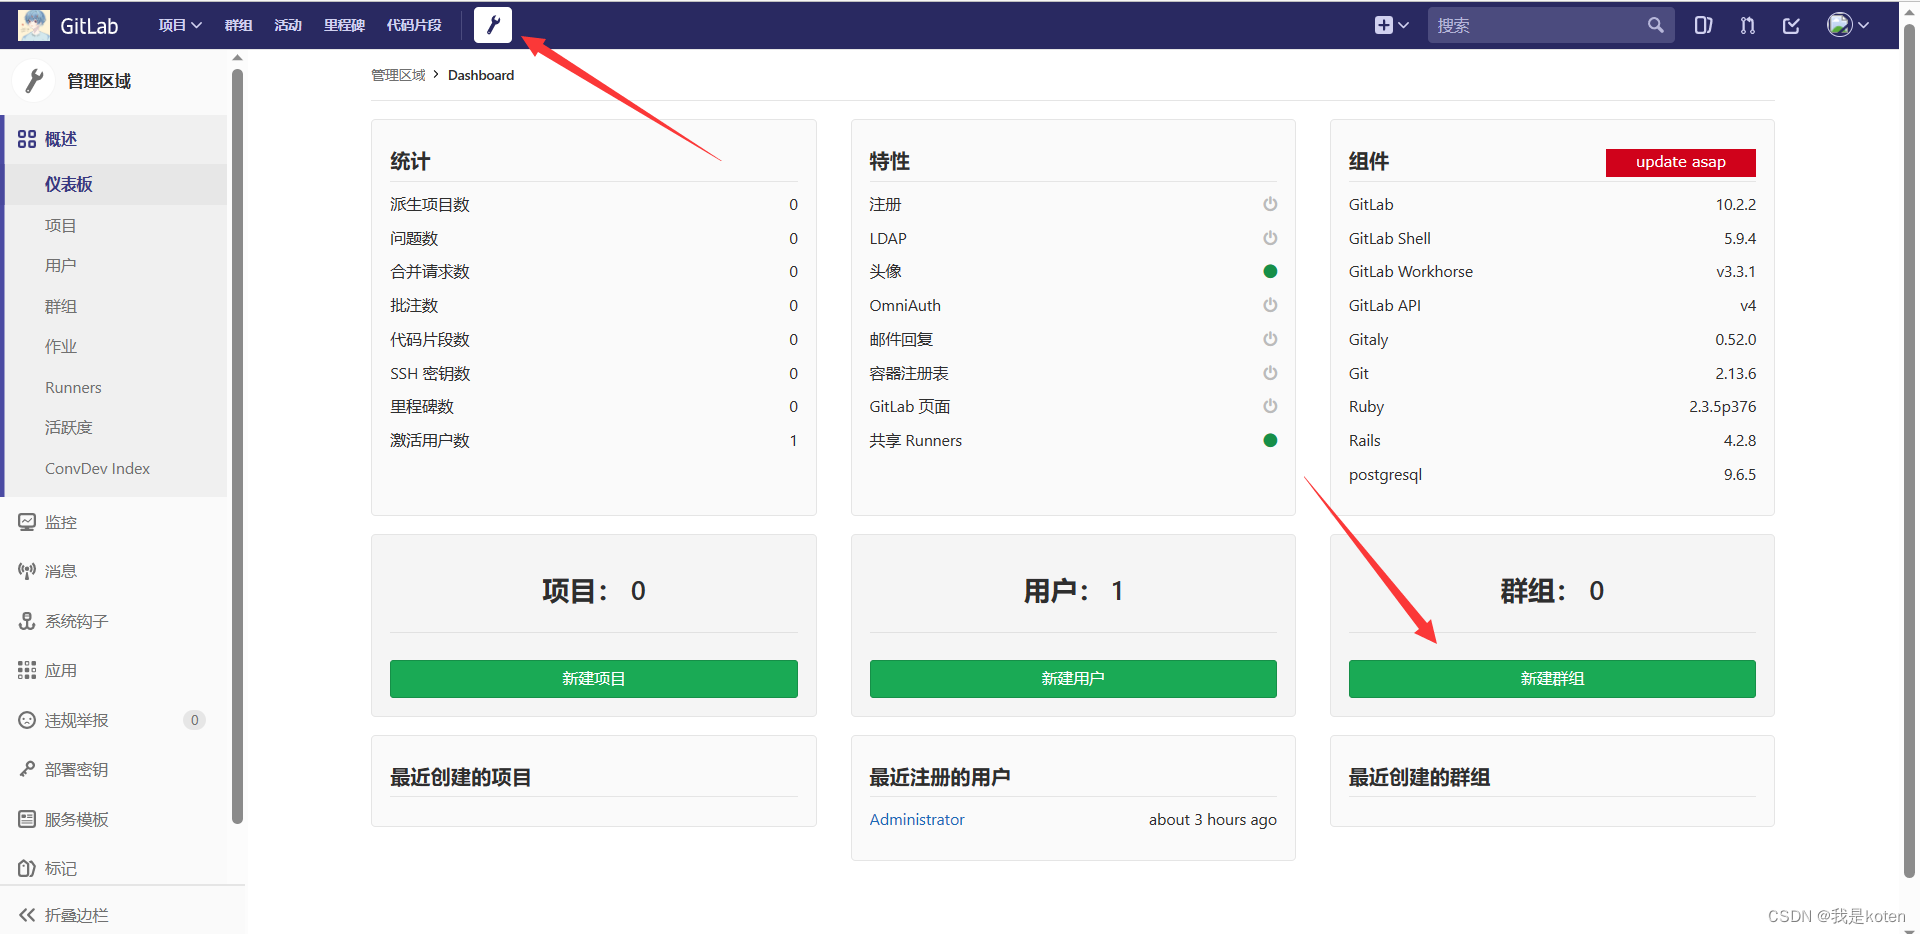Click the red update asap badge
1920x934 pixels.
[1680, 162]
